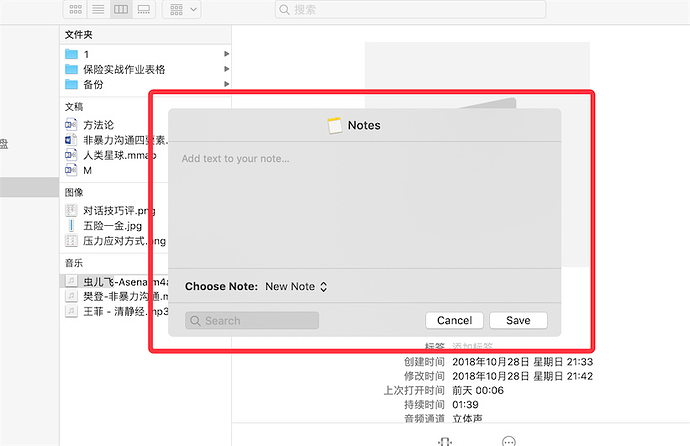Click the Search field in Notes dialog
The image size is (690, 446).
coord(252,320)
